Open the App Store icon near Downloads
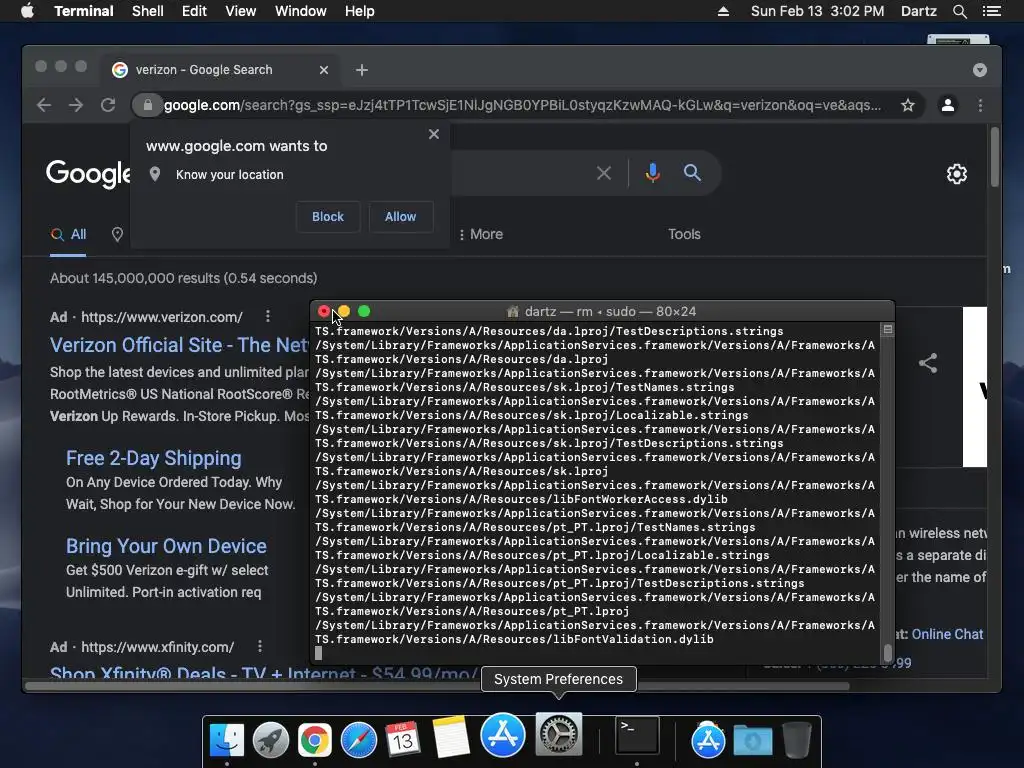The image size is (1024, 768). click(708, 740)
